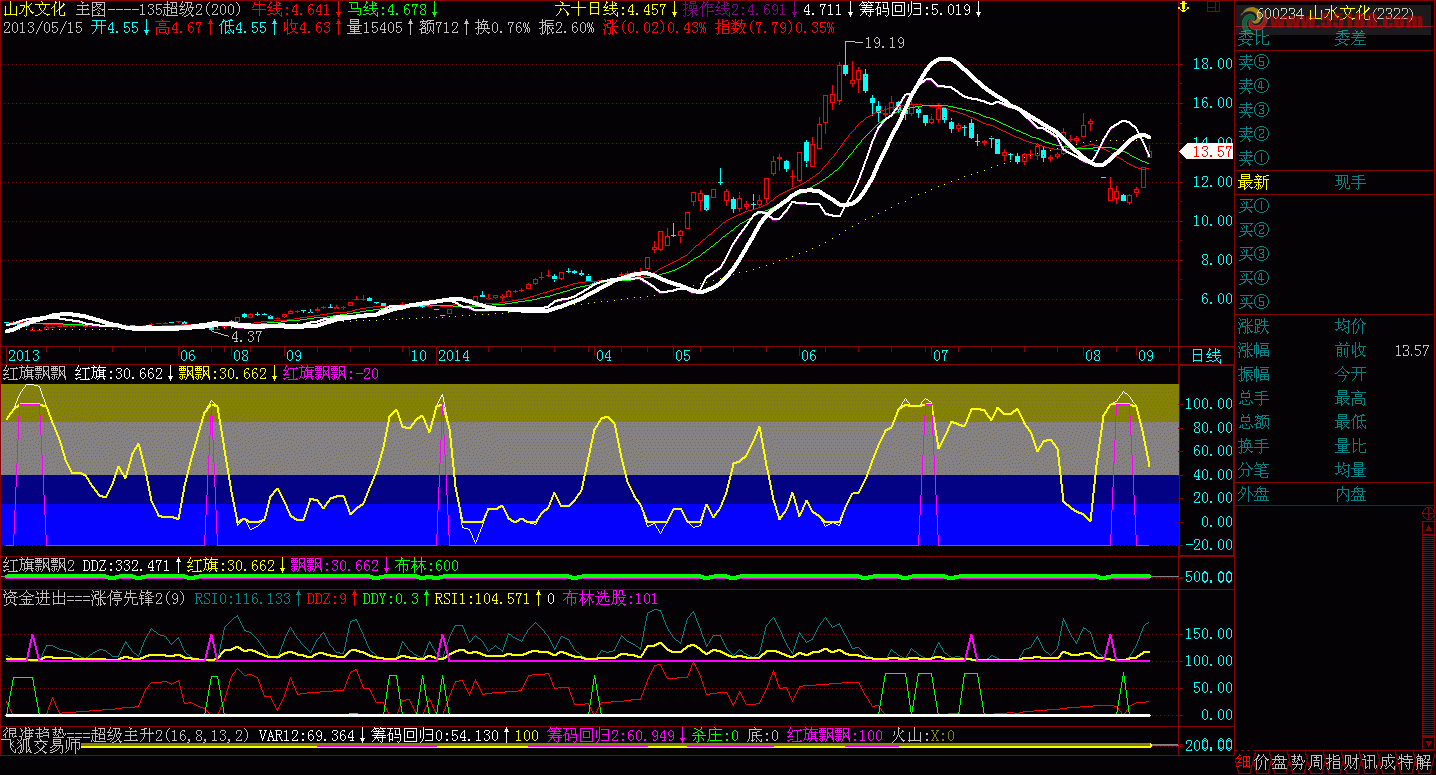
Task: Click the 红旗飘飘 sub-chart indicator title
Action: tap(35, 373)
